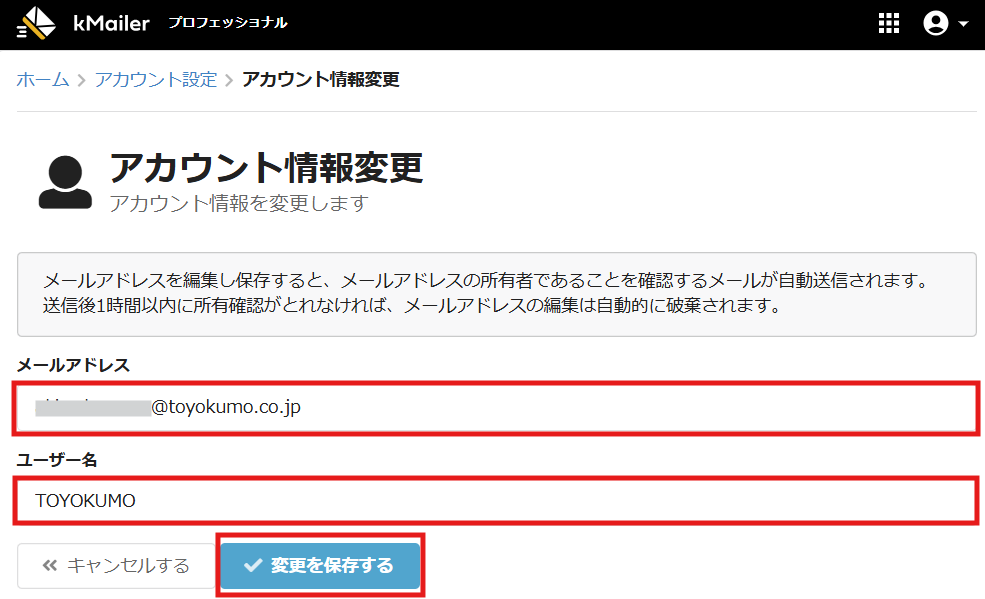Click the checkmark icon on the save button
The width and height of the screenshot is (985, 599).
click(x=253, y=566)
